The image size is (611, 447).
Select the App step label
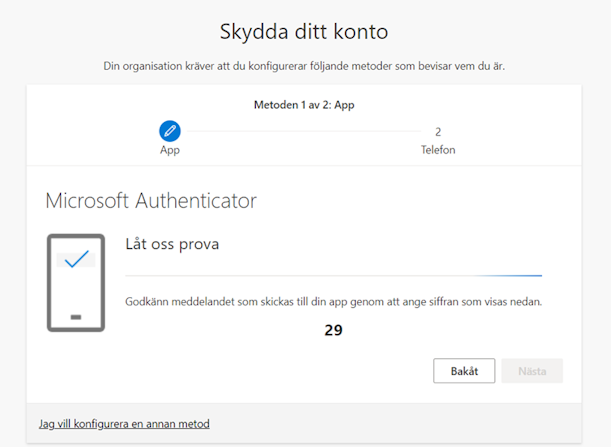(170, 150)
